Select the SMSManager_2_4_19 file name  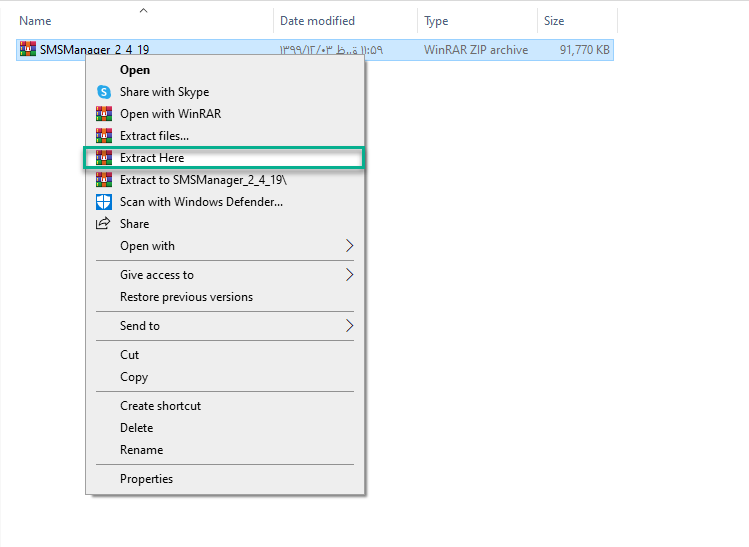(x=95, y=50)
